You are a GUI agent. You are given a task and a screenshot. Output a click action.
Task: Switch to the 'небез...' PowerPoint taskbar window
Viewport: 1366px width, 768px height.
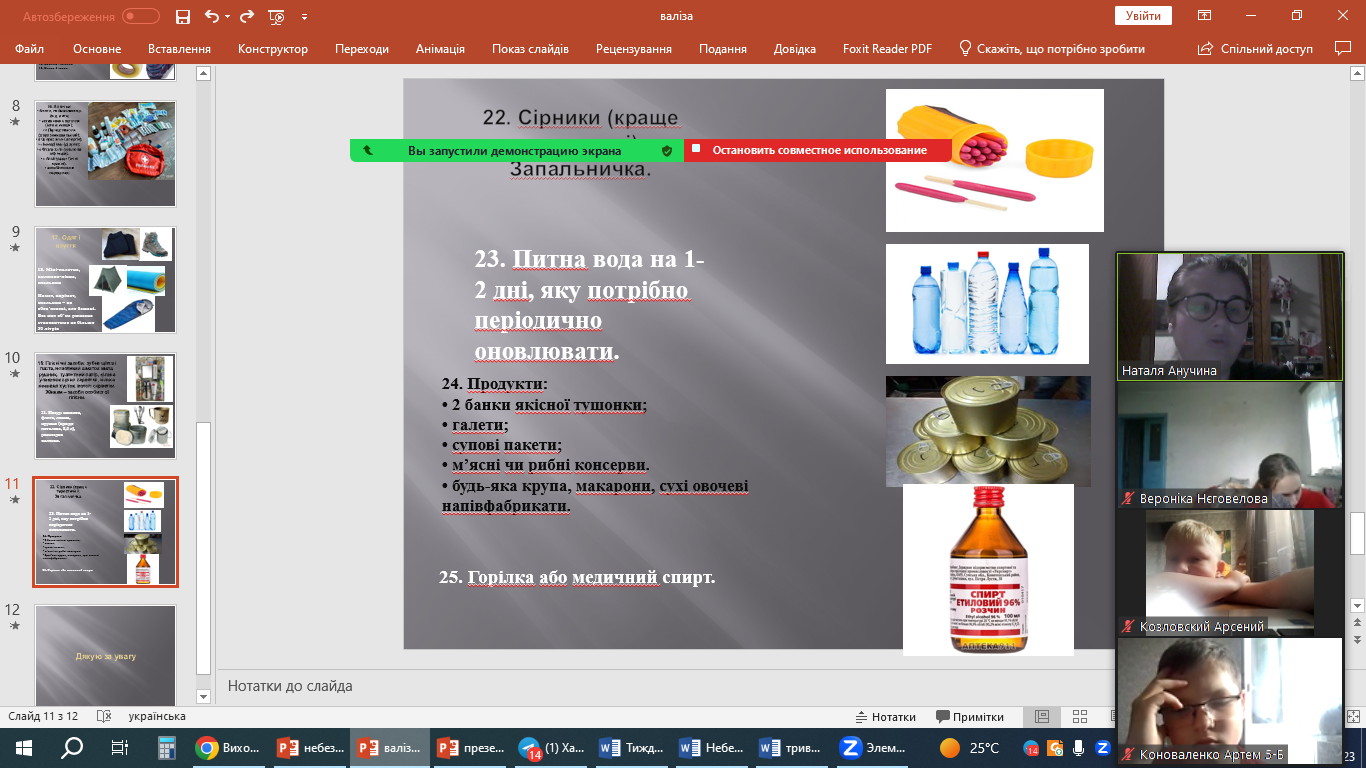pos(309,747)
